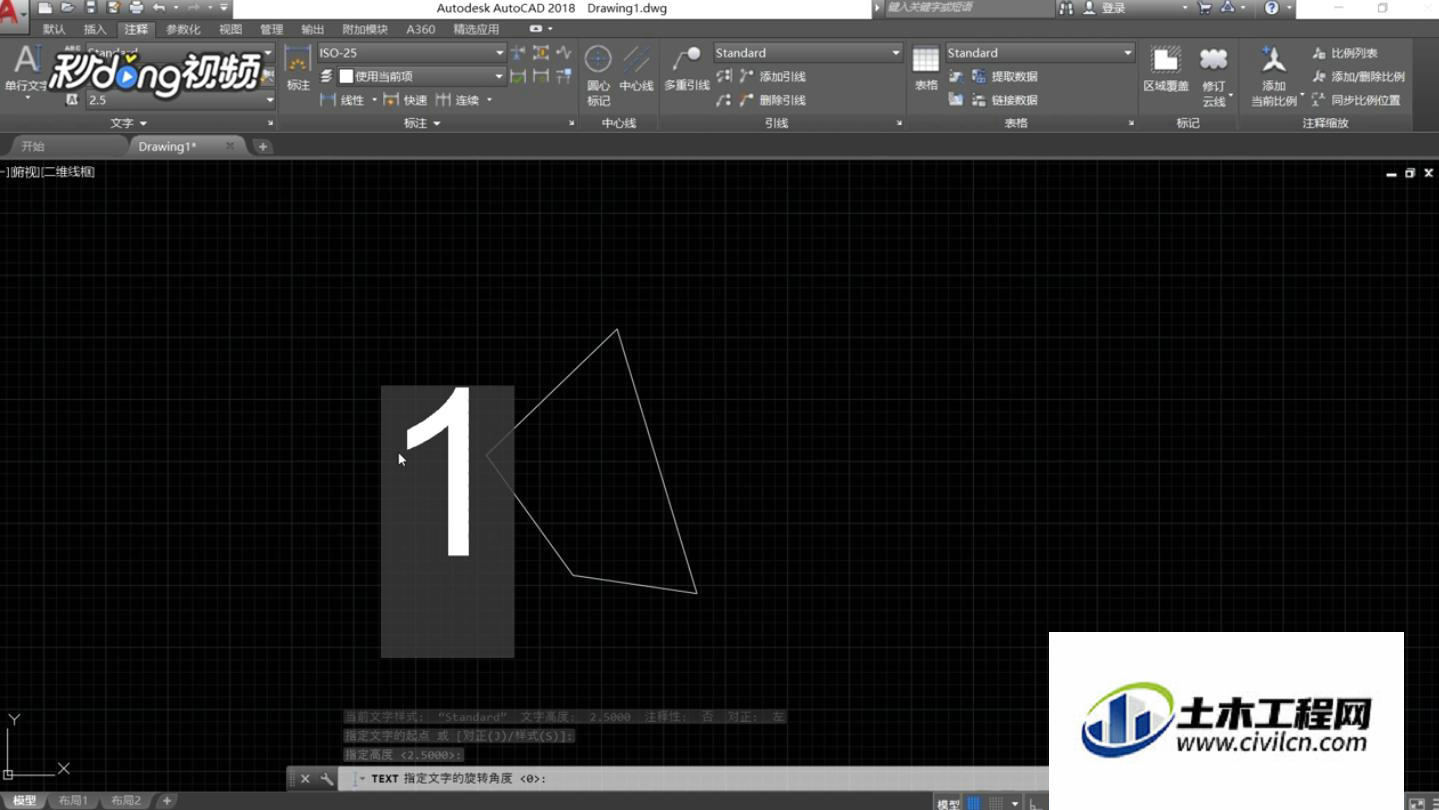
Task: Open the Autodesk App Store cart icon
Action: pyautogui.click(x=1204, y=8)
